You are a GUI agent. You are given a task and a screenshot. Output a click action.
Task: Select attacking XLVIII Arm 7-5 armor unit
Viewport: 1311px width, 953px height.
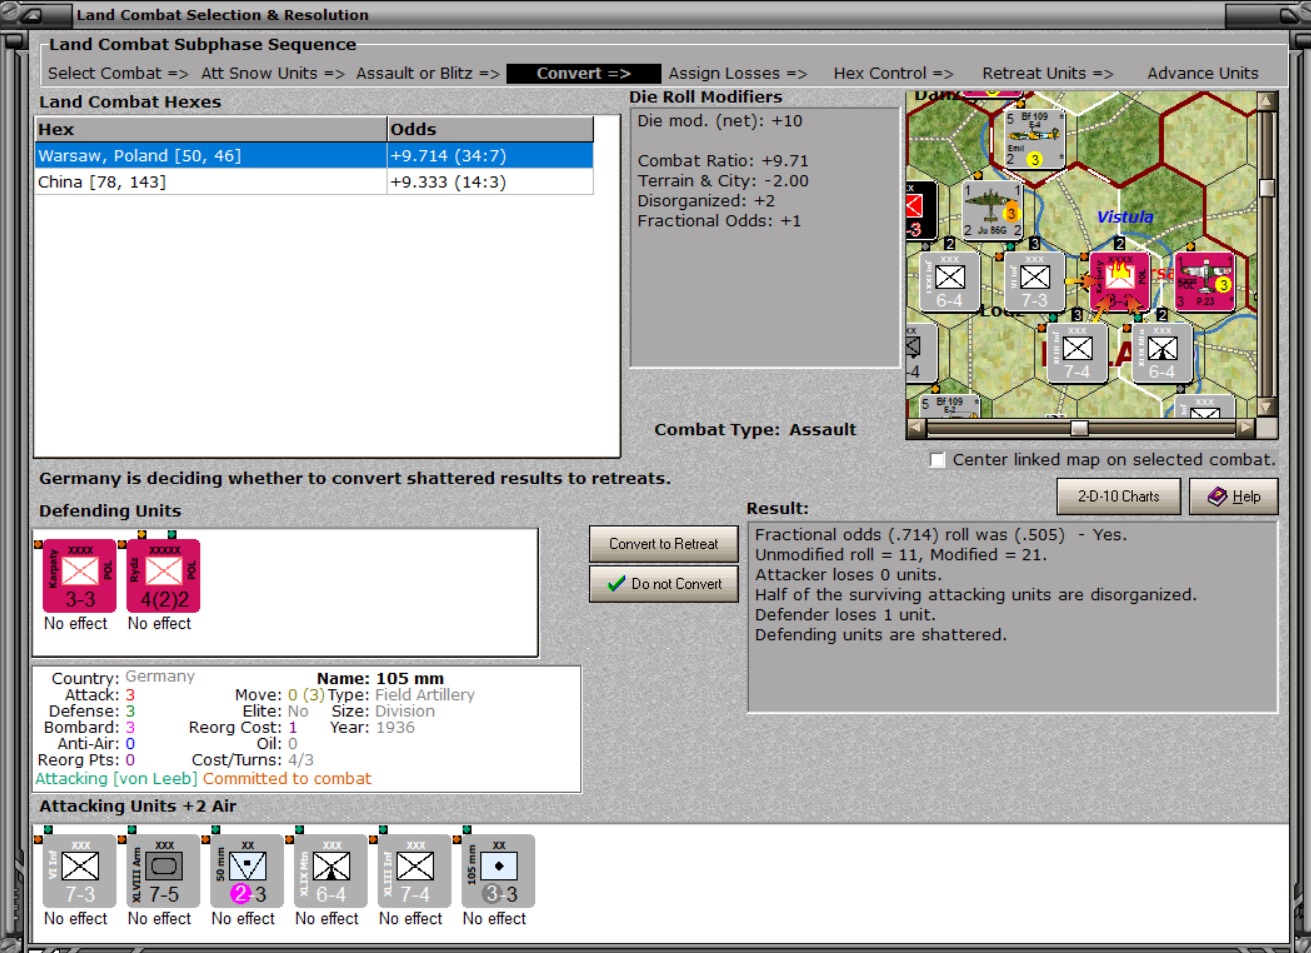tap(164, 871)
